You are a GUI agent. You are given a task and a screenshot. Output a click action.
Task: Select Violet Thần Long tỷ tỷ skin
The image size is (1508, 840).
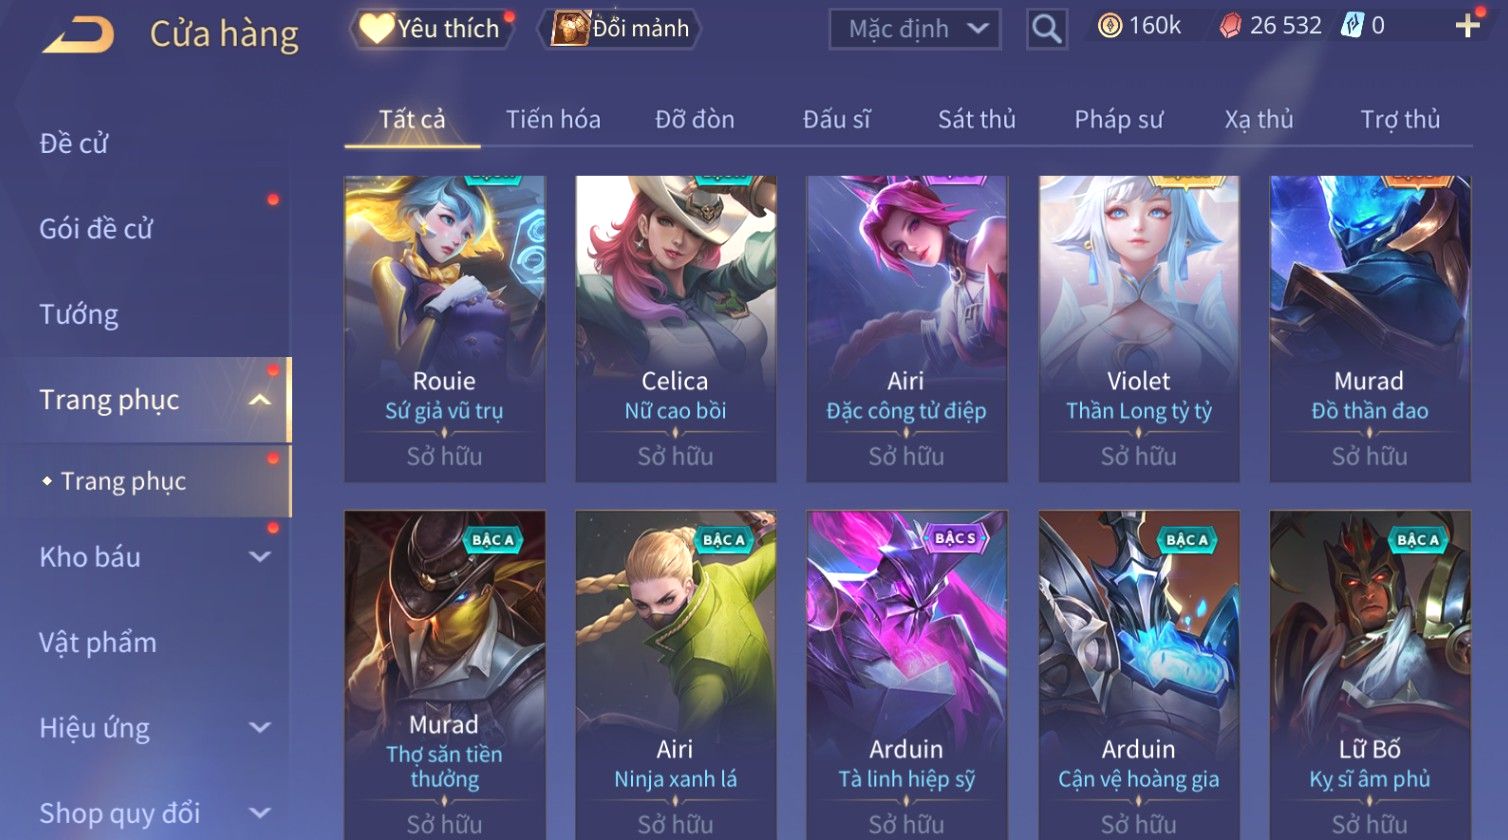point(1138,329)
